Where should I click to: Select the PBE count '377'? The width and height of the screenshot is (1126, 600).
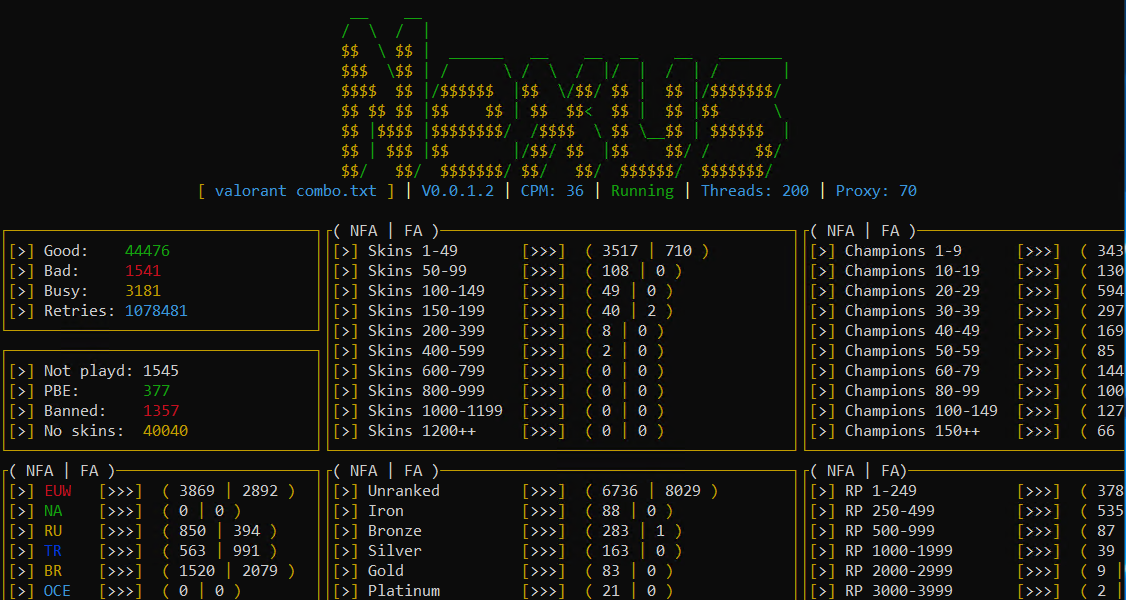click(156, 391)
